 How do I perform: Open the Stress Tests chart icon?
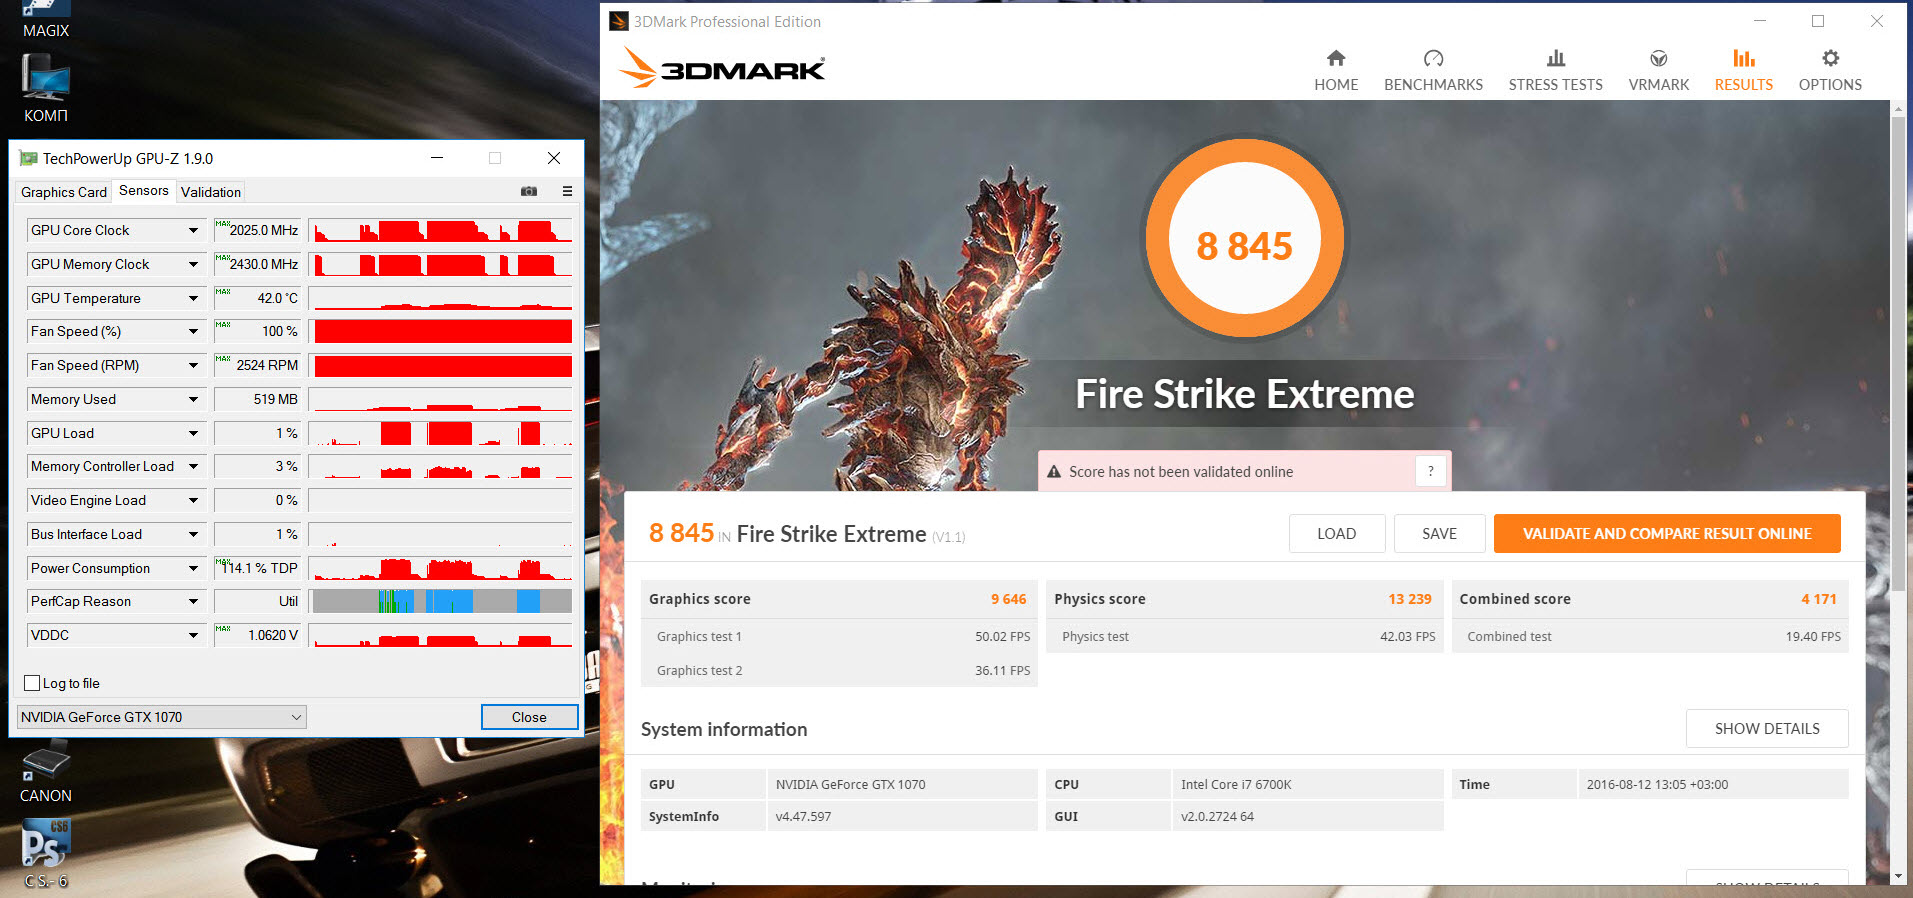pos(1555,58)
